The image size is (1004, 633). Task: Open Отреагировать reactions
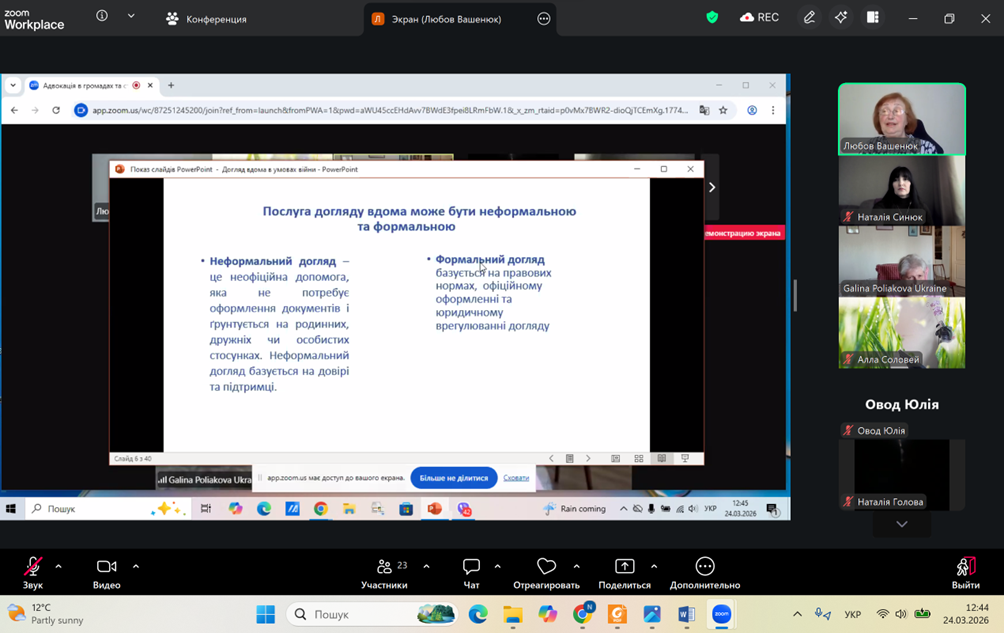(546, 572)
